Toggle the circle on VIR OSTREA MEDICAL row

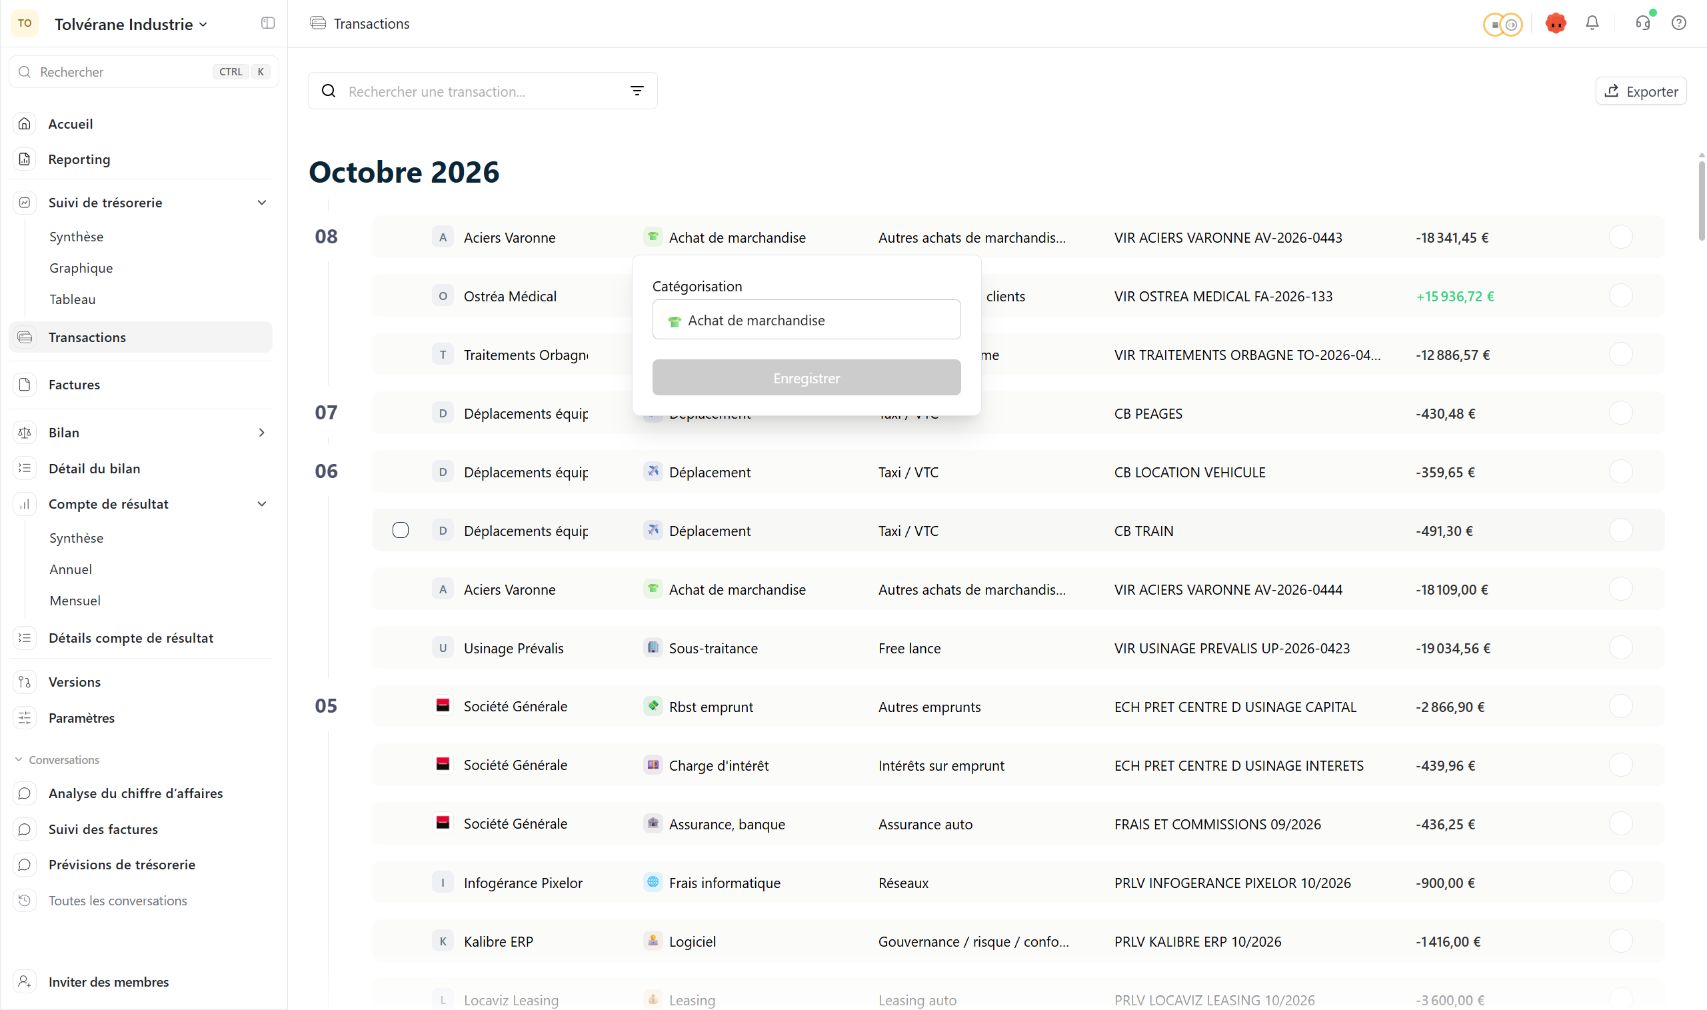coord(1621,296)
